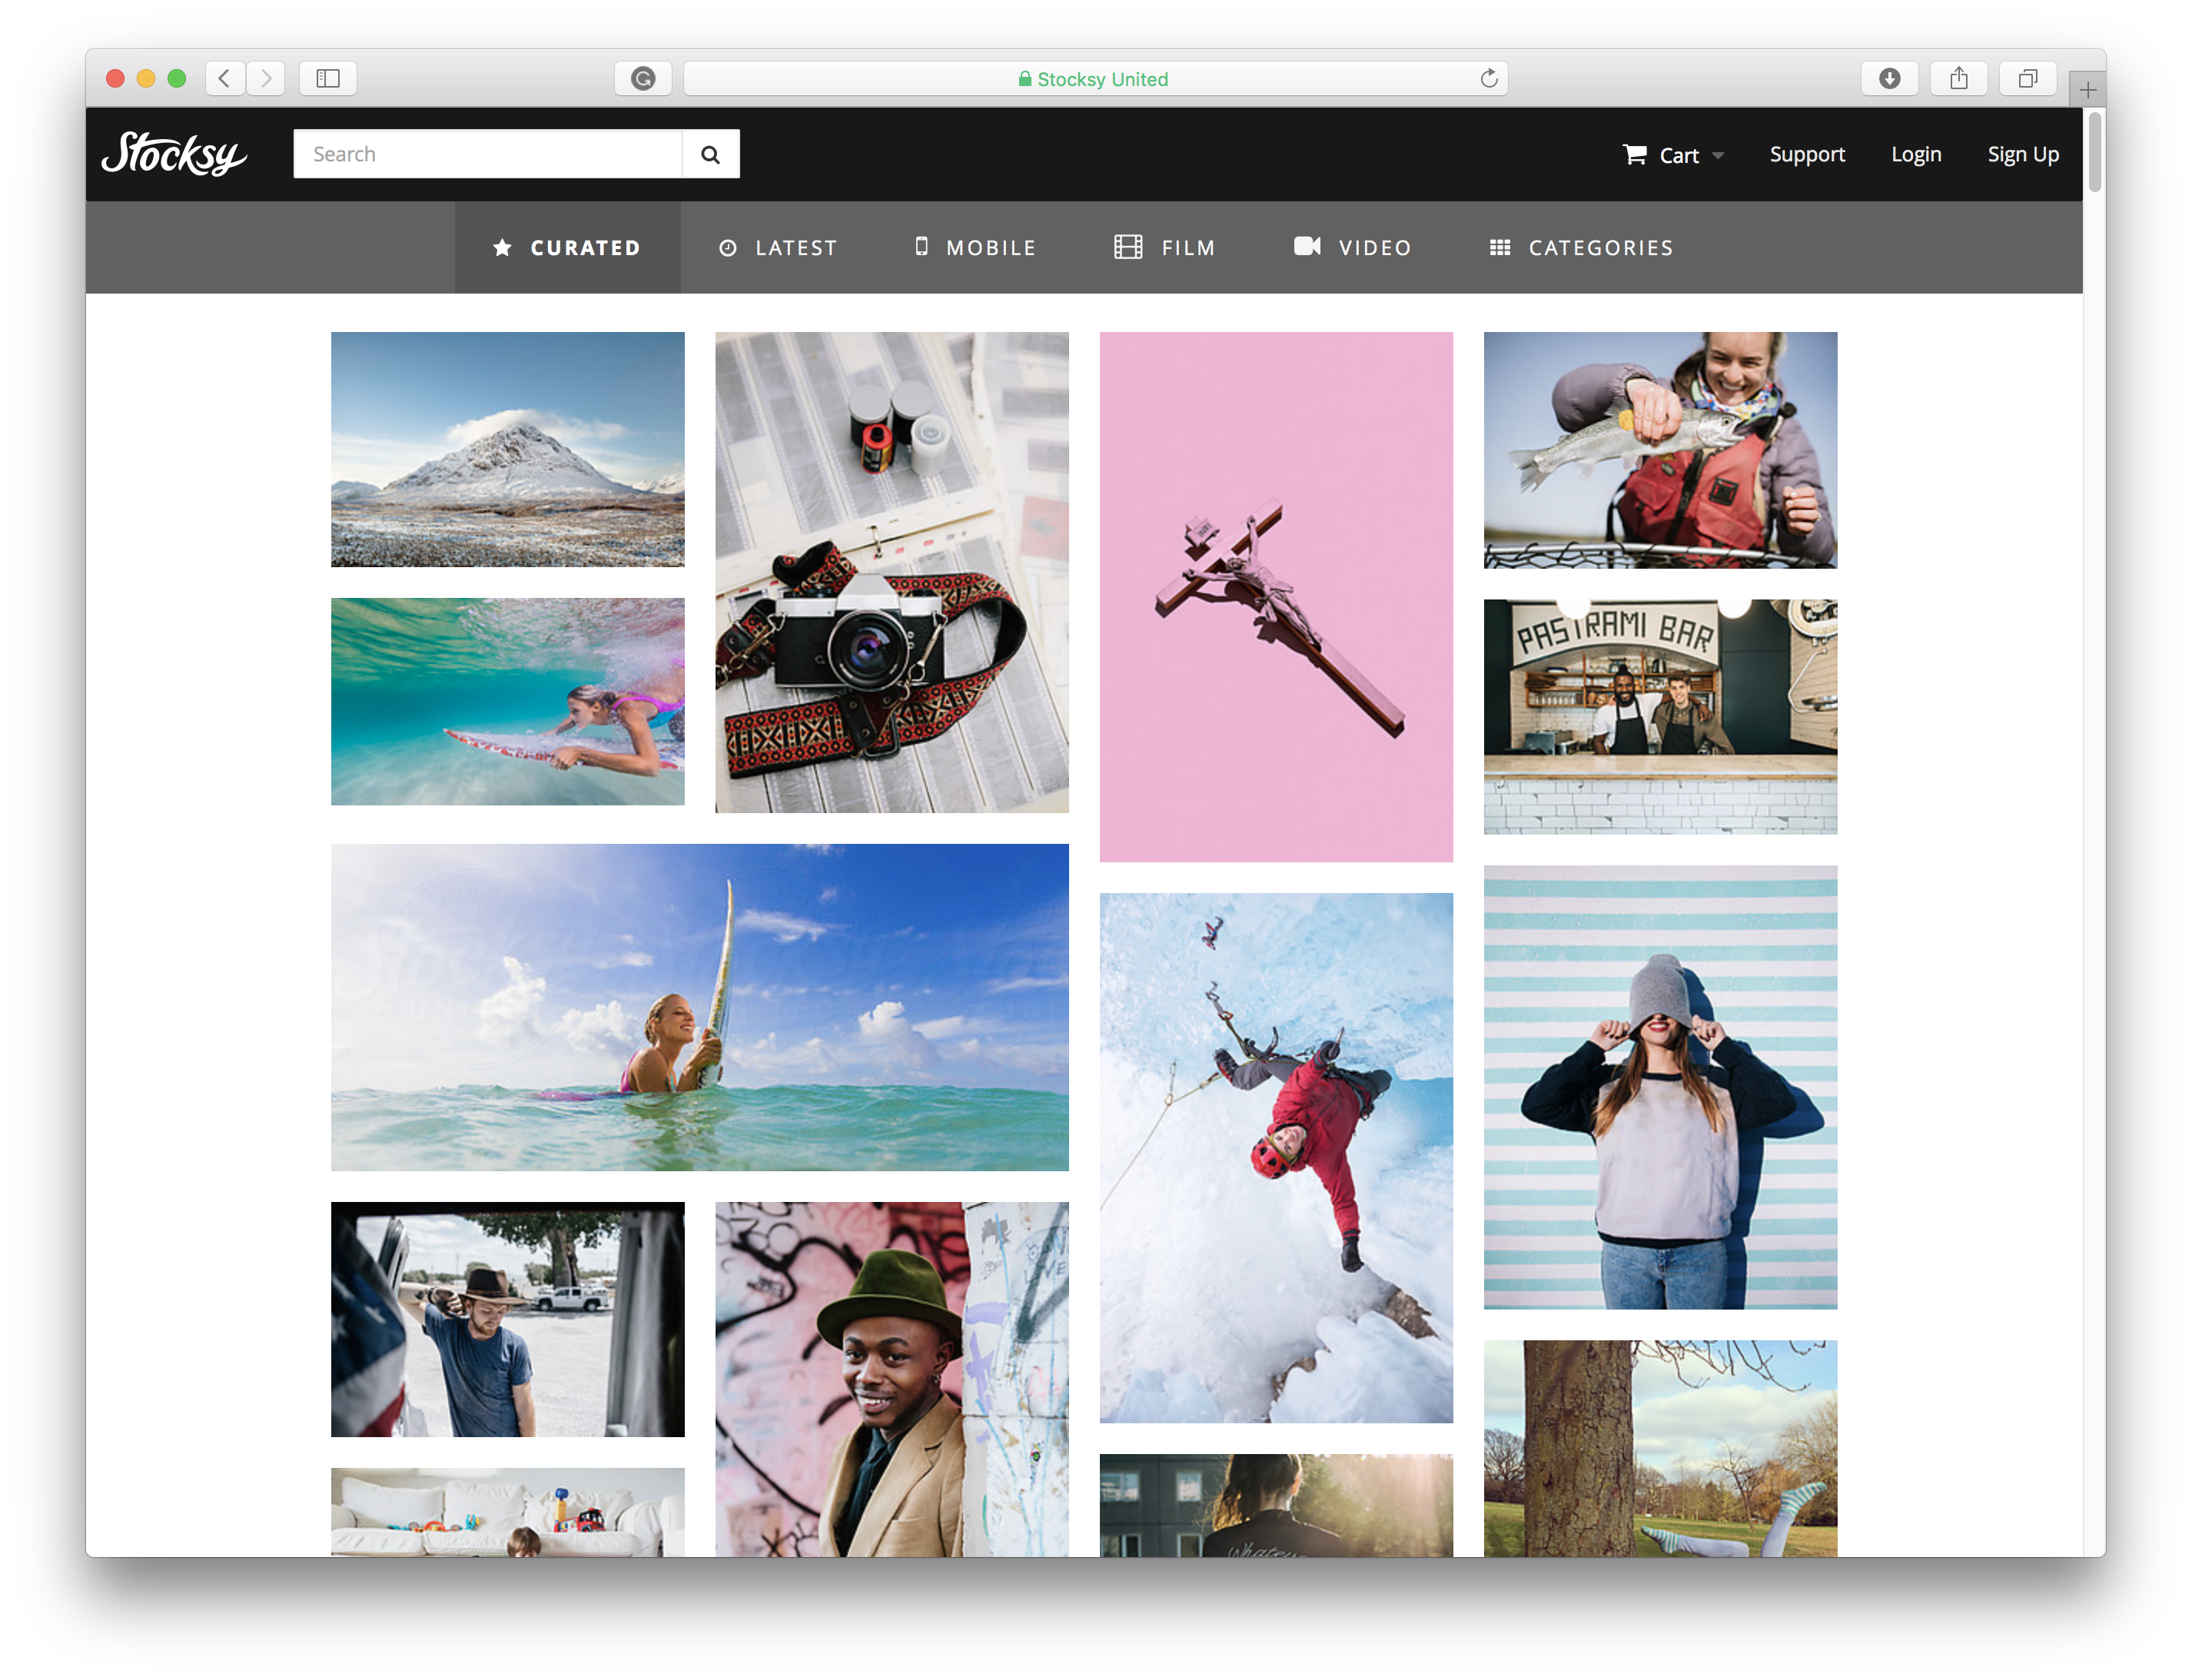Switch to the Video tab
The image size is (2192, 1680).
pyautogui.click(x=1352, y=247)
